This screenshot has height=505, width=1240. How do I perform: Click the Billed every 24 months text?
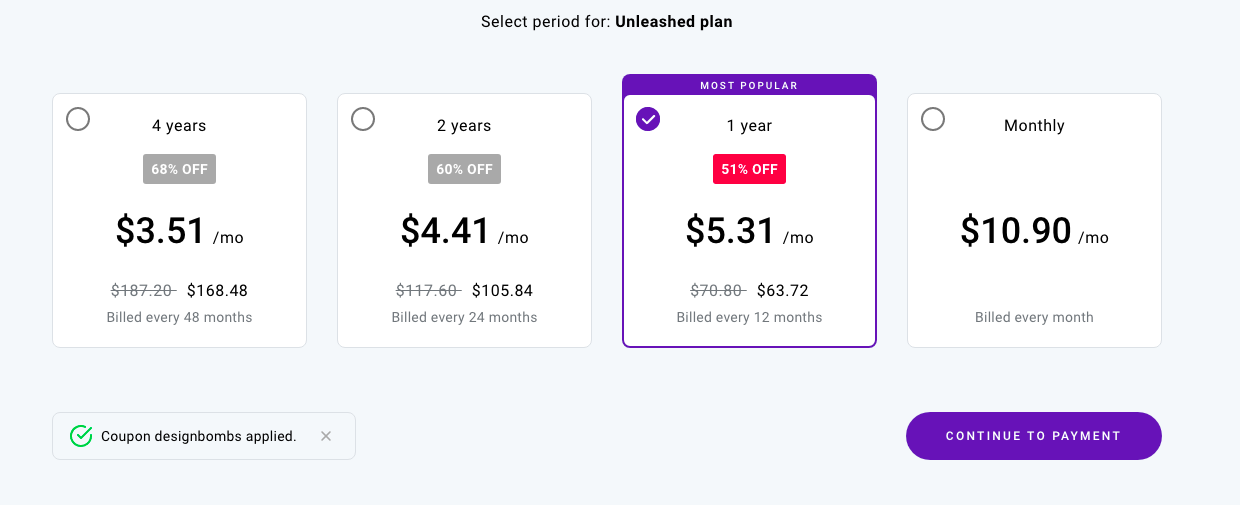pos(464,317)
